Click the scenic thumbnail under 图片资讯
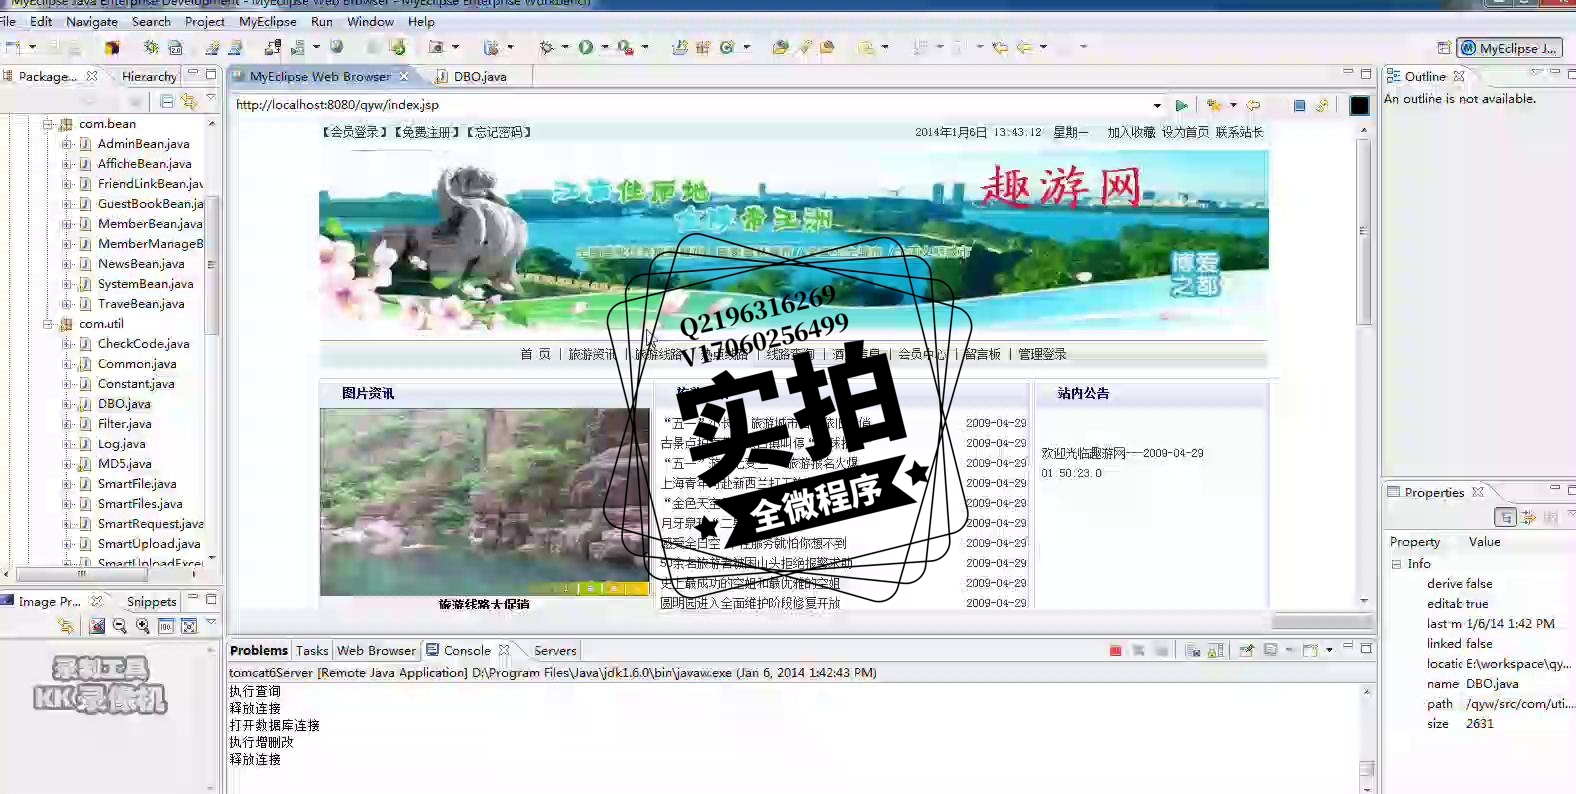This screenshot has width=1576, height=794. point(484,502)
